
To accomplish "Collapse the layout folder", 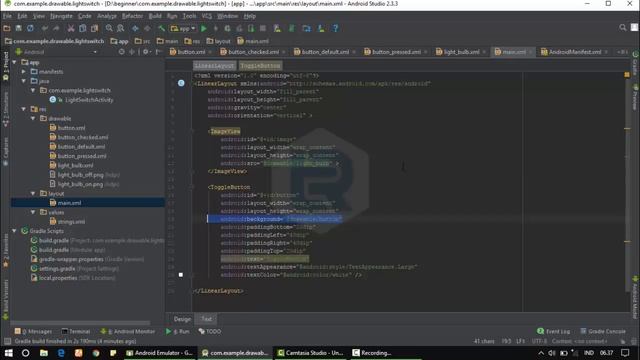I will 33,193.
